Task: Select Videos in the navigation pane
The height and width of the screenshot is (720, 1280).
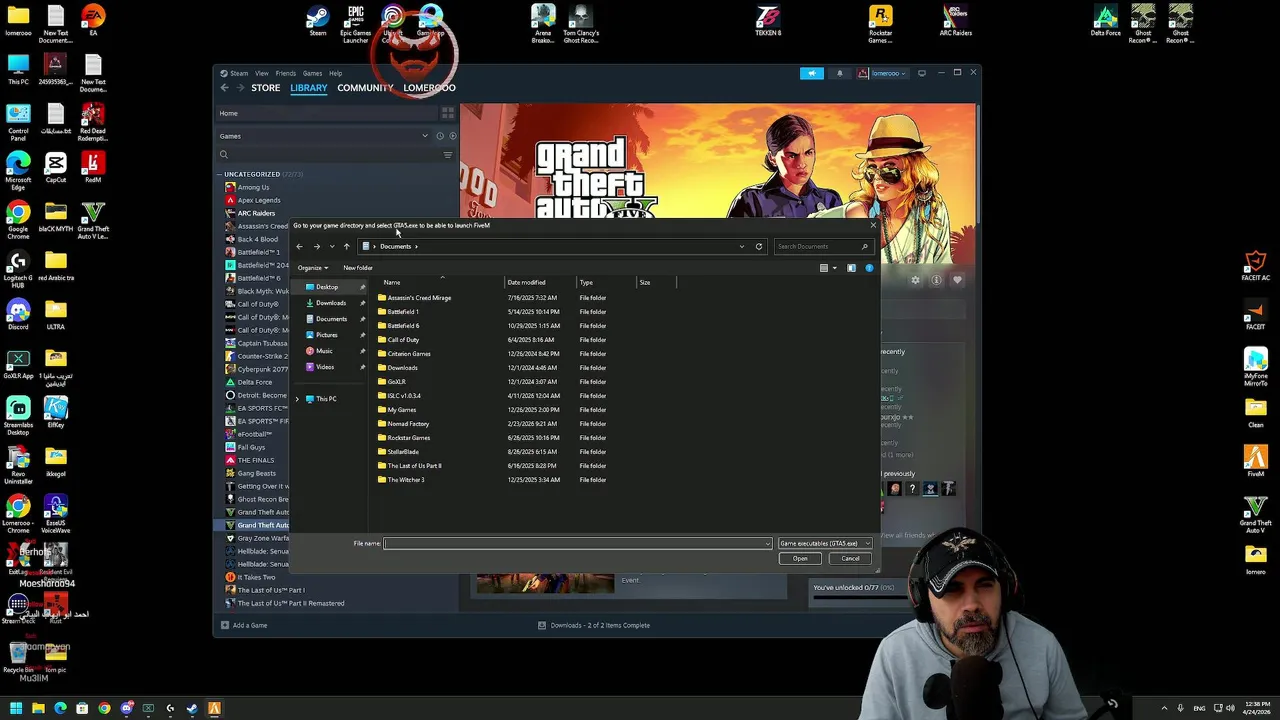Action: tap(325, 367)
